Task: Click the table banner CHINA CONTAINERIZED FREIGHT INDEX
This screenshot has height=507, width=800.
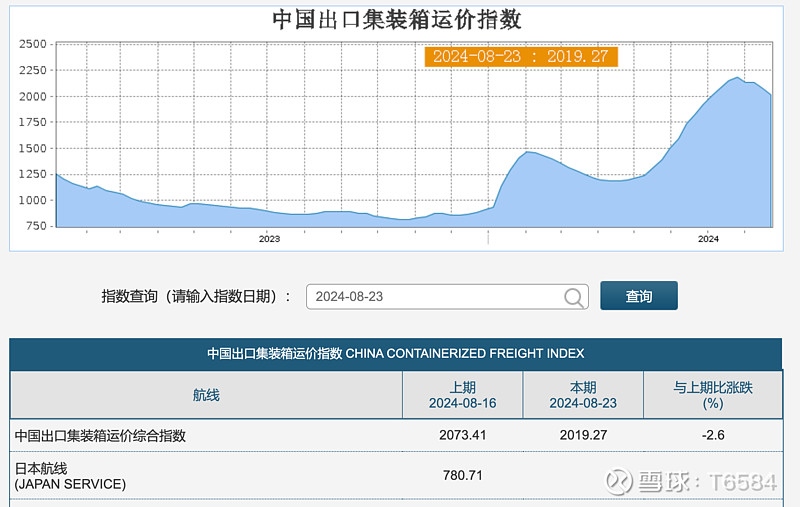Action: tap(395, 353)
